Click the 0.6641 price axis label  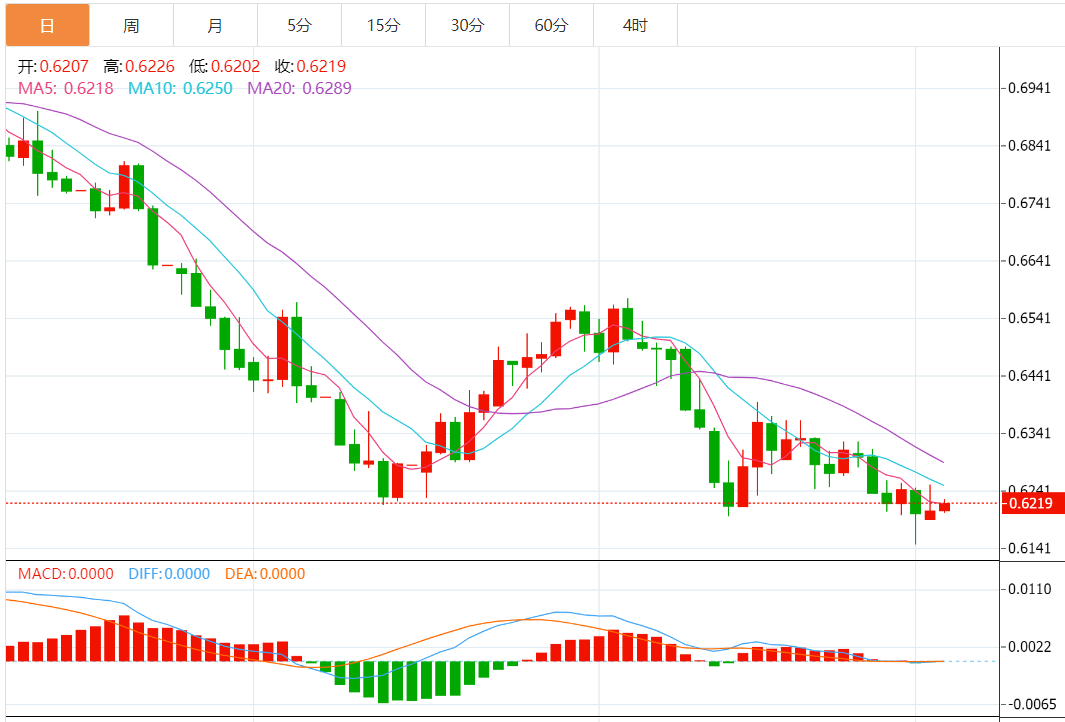point(1029,261)
